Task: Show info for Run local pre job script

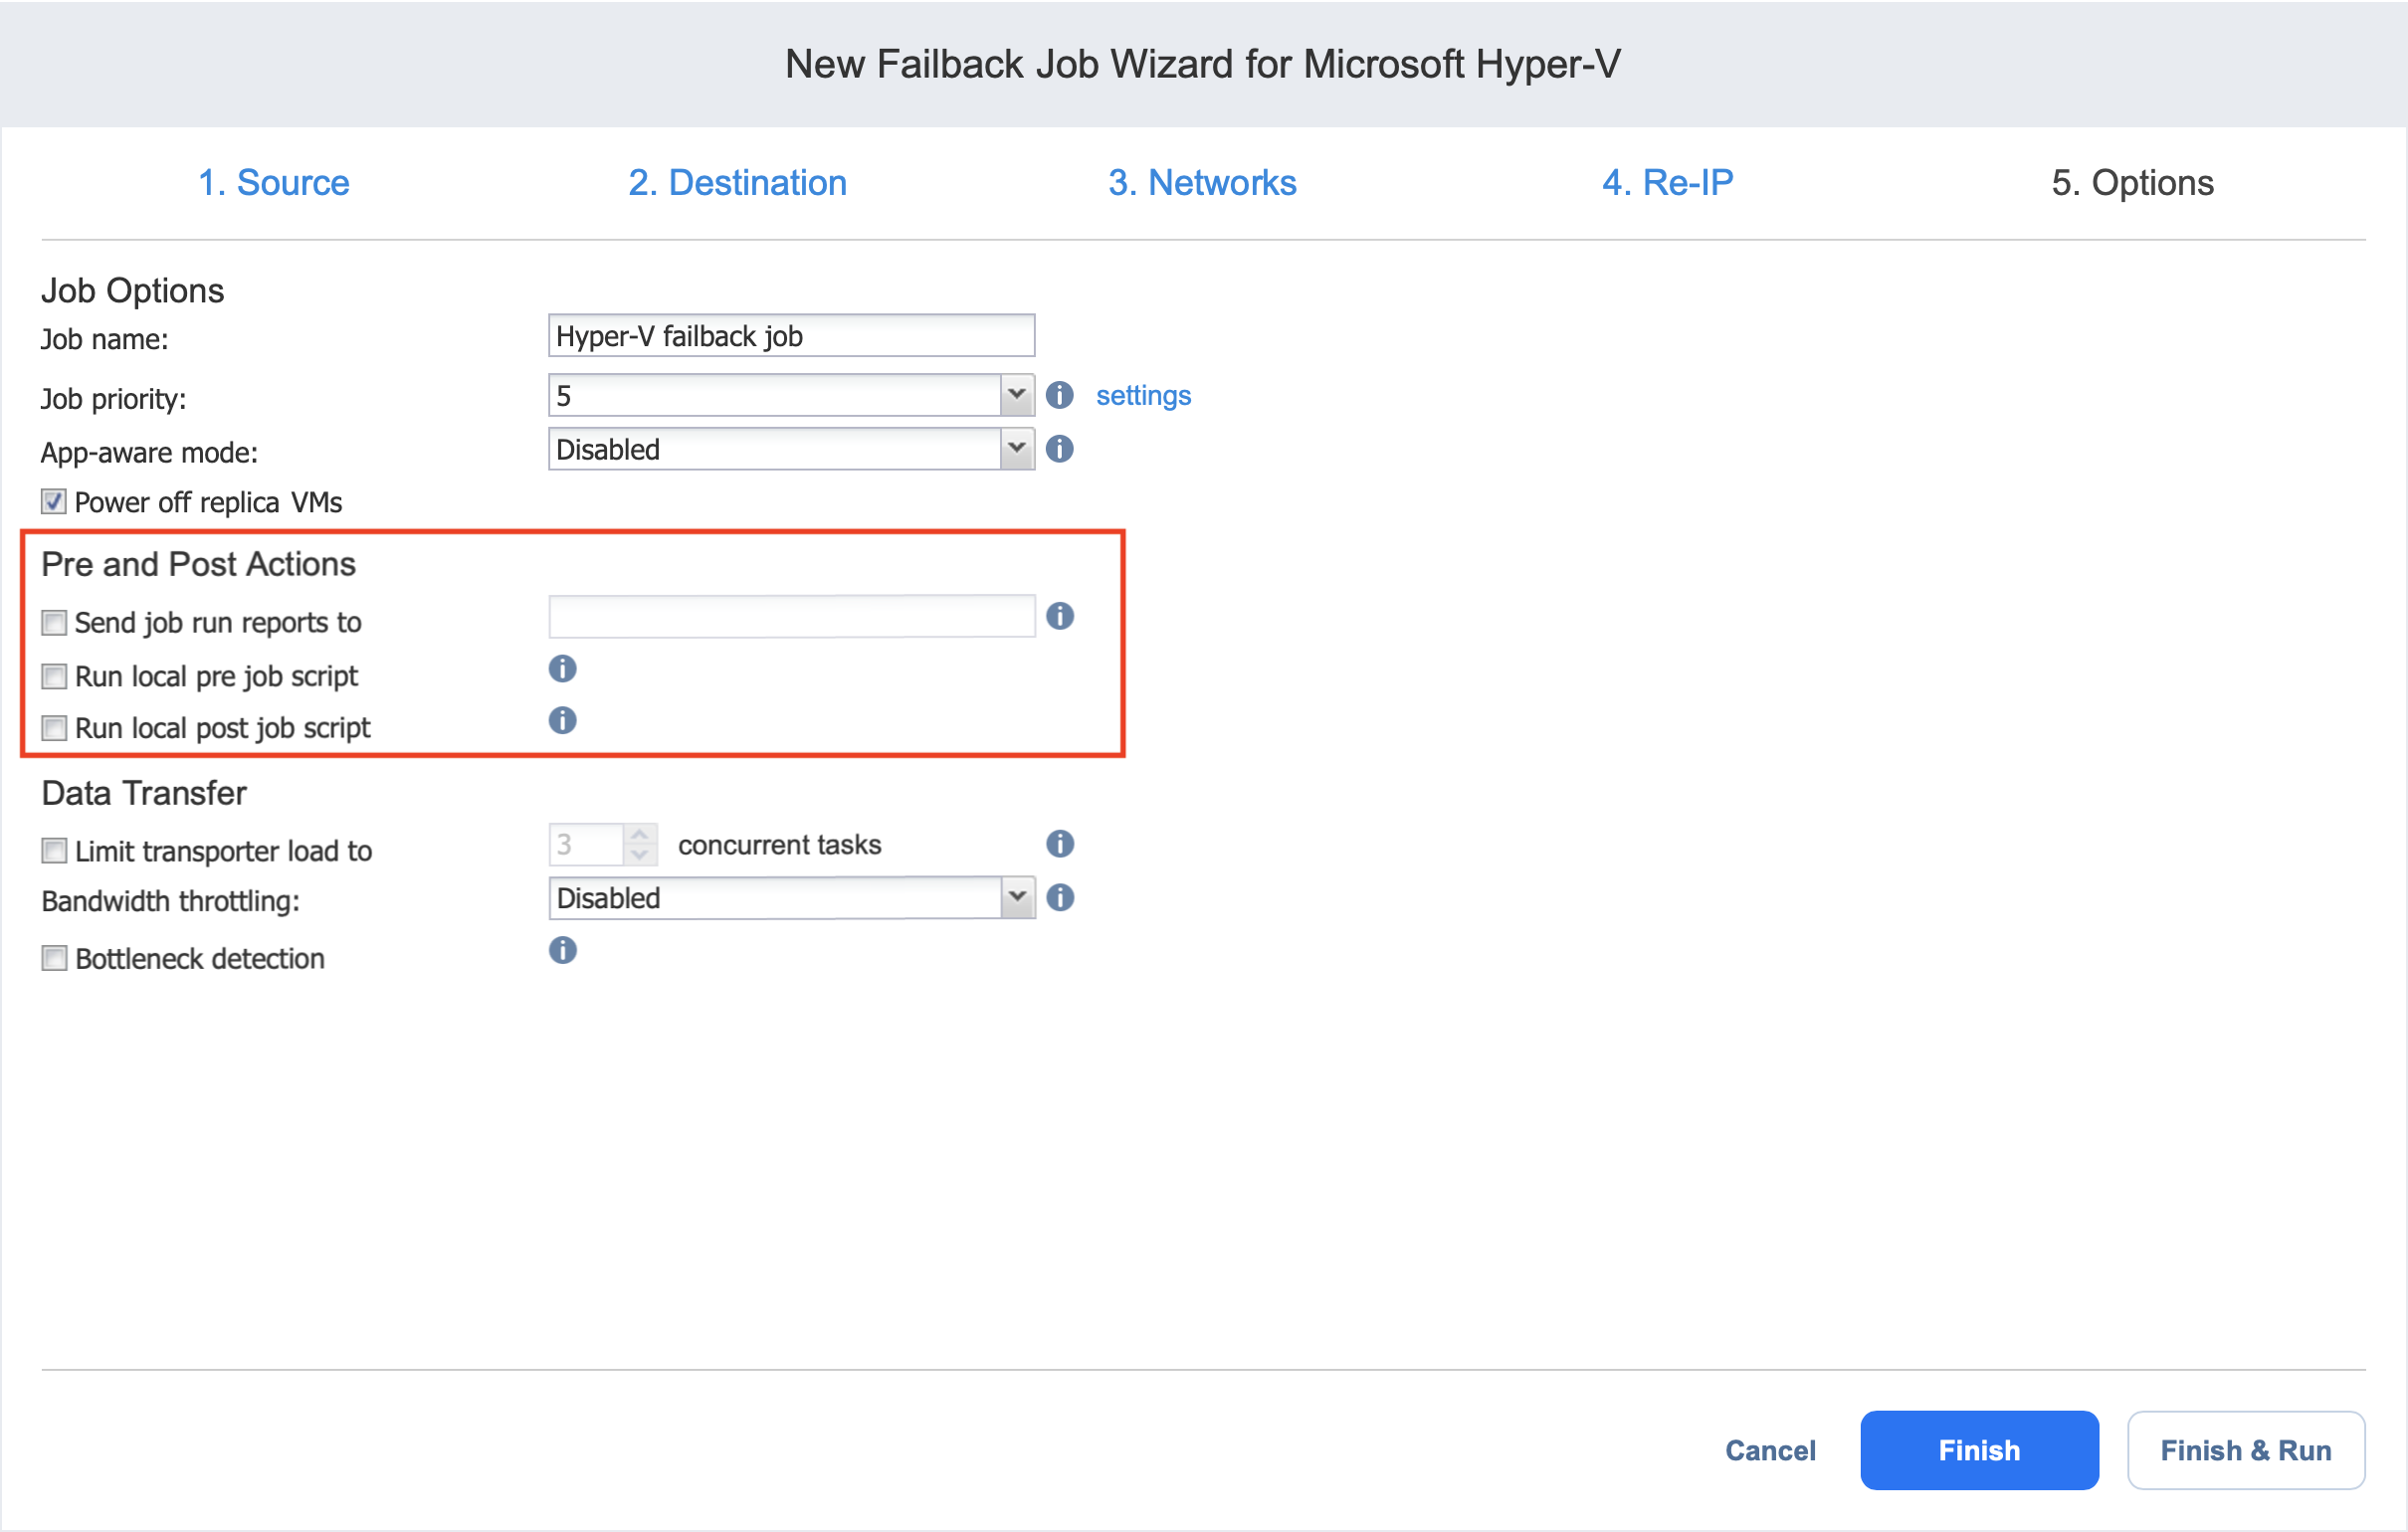Action: click(562, 669)
